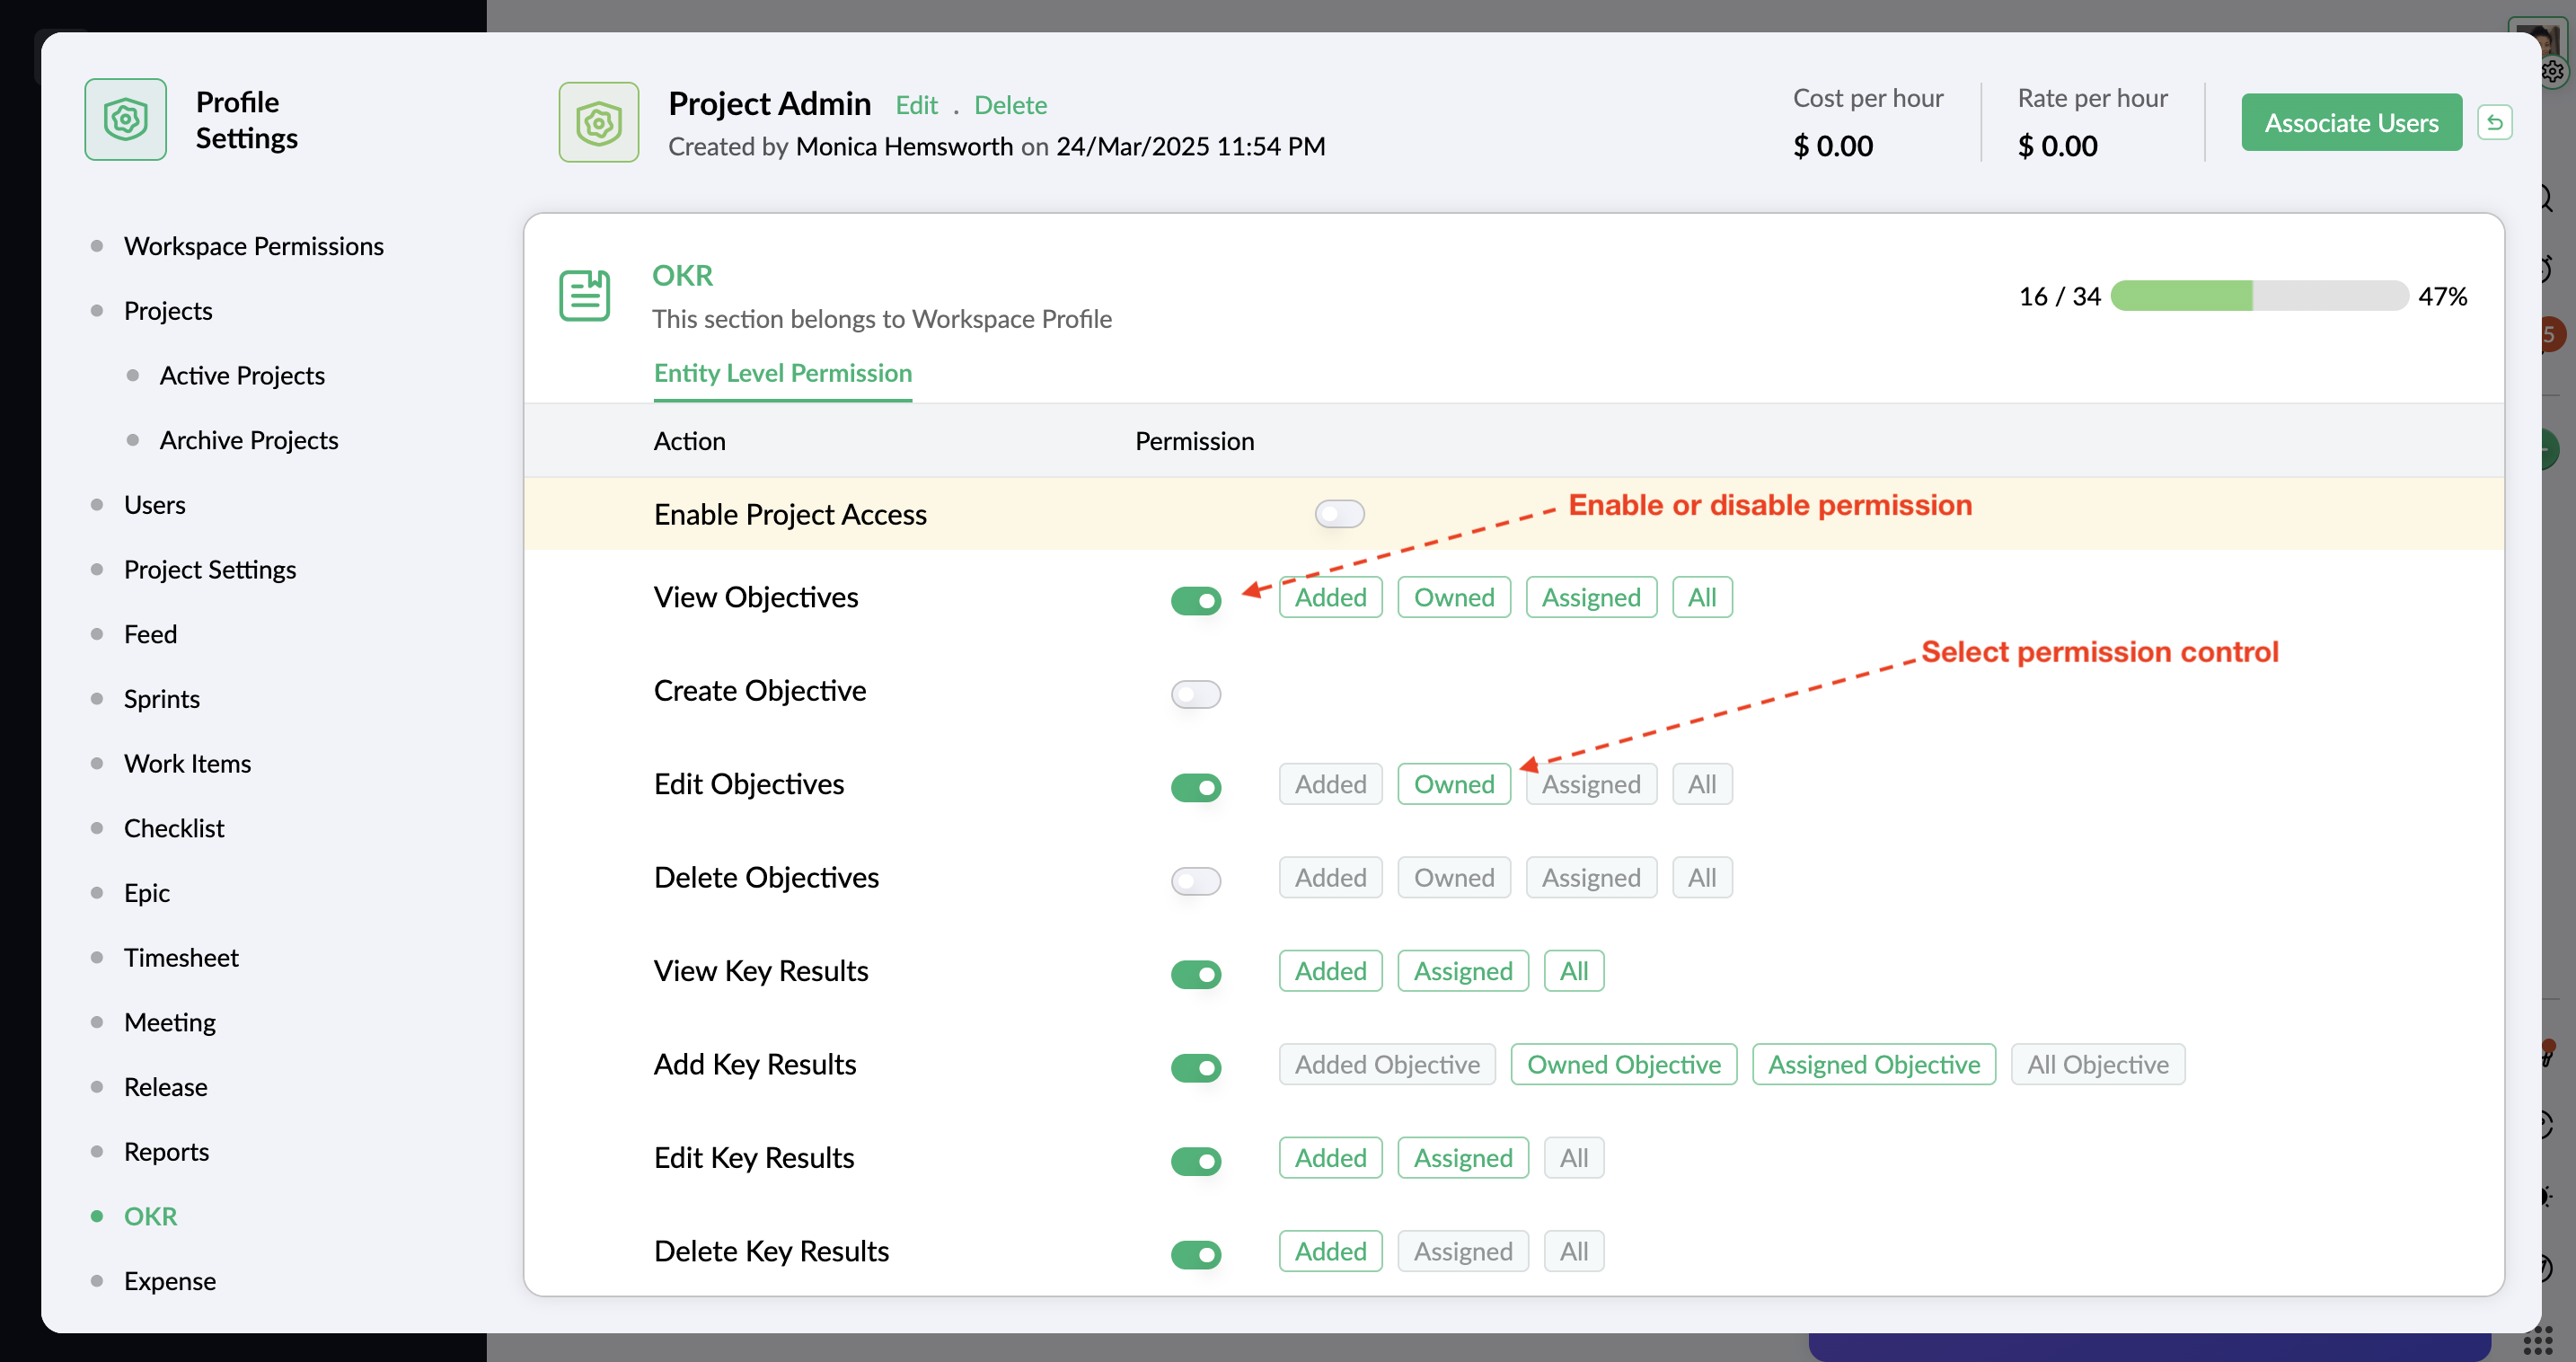
Task: Click the Profile Settings shield icon
Action: 125,120
